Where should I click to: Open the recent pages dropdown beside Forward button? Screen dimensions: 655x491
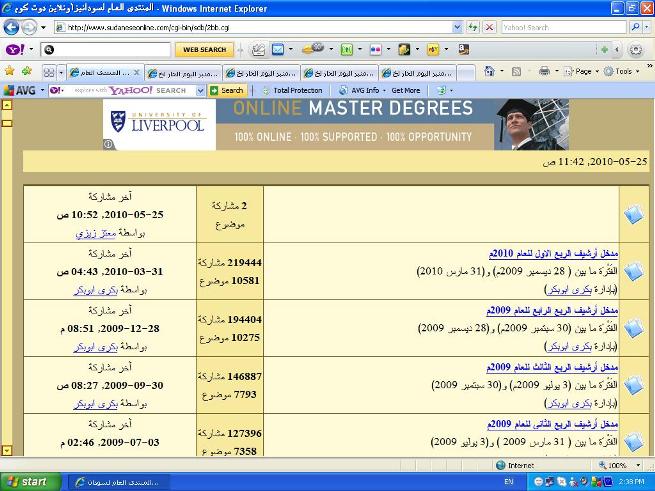point(43,28)
